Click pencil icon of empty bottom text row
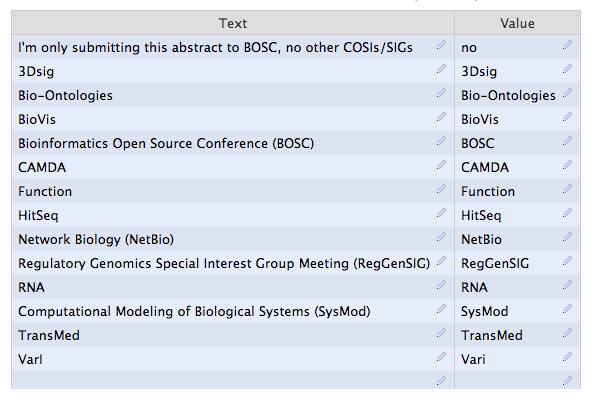 click(441, 382)
